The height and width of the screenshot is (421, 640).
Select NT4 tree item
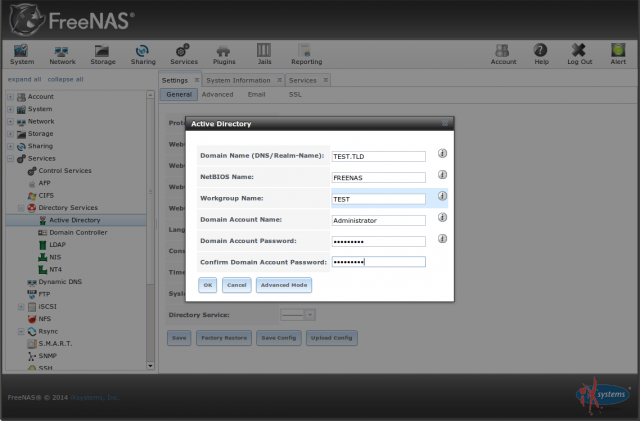click(x=55, y=270)
